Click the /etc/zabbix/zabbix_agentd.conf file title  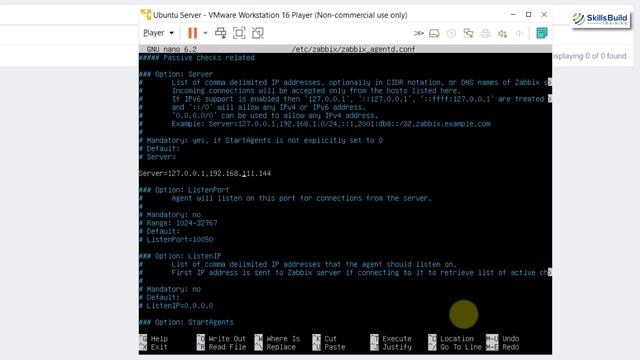353,49
